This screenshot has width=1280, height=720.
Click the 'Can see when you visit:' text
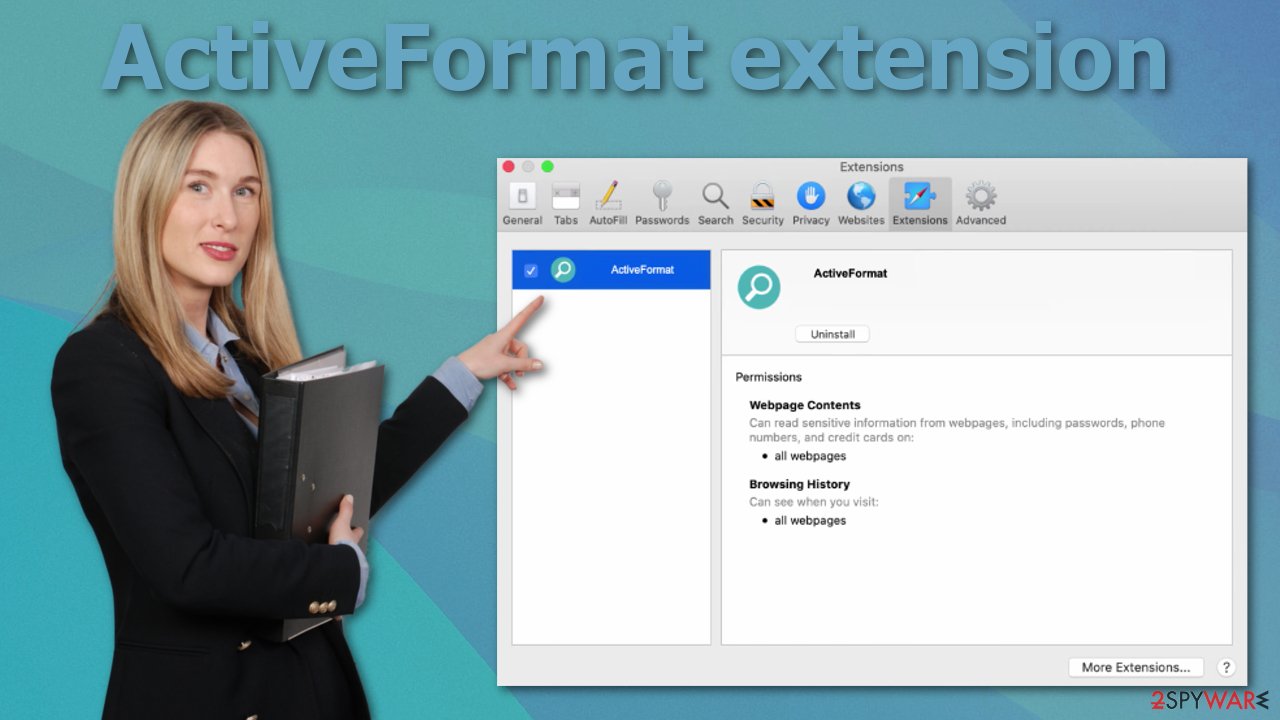tap(814, 502)
